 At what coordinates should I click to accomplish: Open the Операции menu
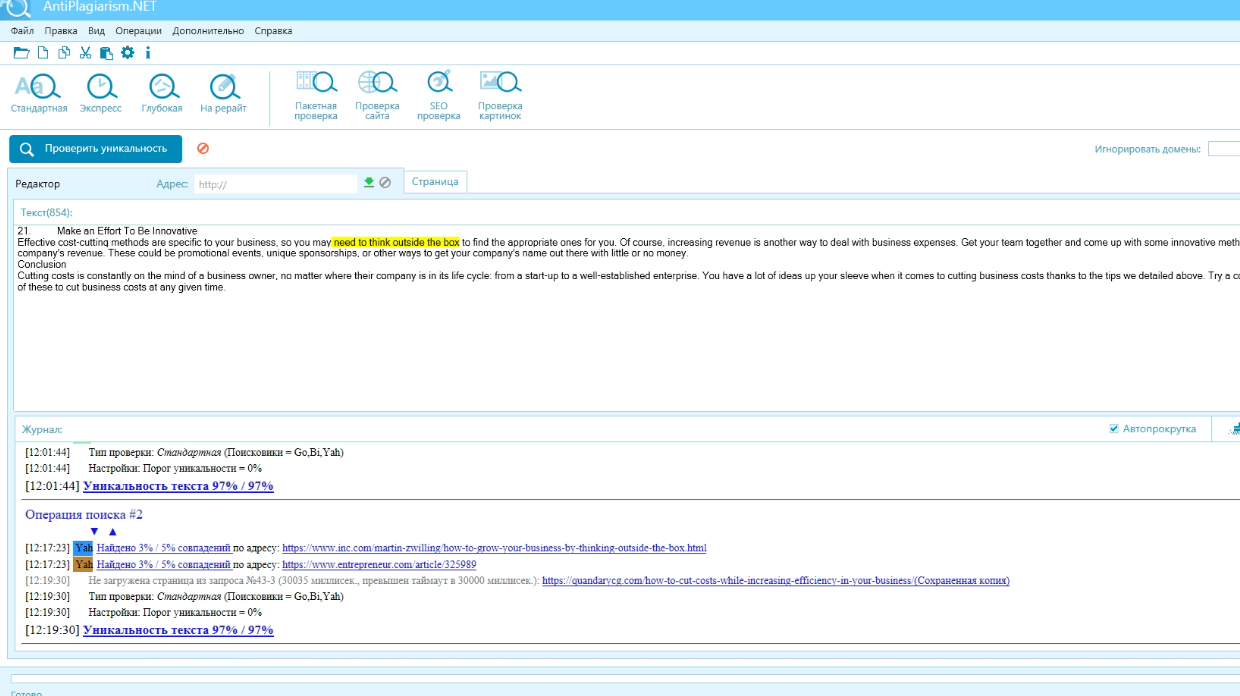138,31
